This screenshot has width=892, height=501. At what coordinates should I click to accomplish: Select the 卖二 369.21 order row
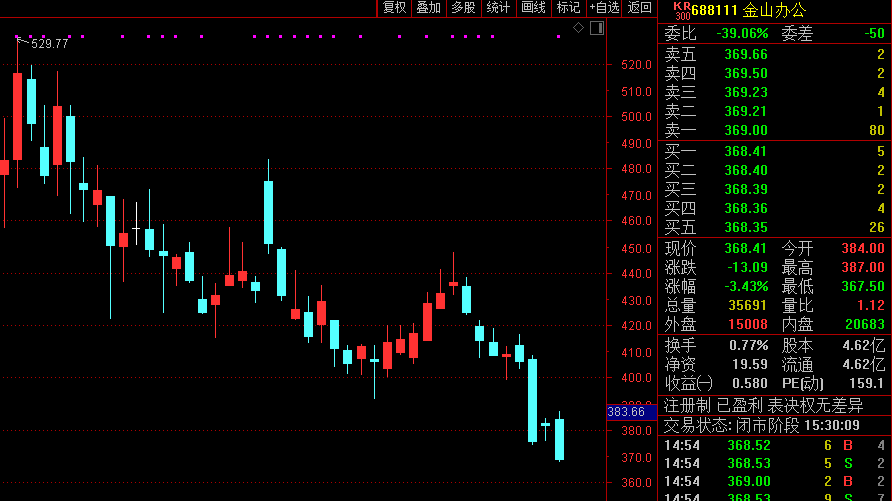pos(775,111)
